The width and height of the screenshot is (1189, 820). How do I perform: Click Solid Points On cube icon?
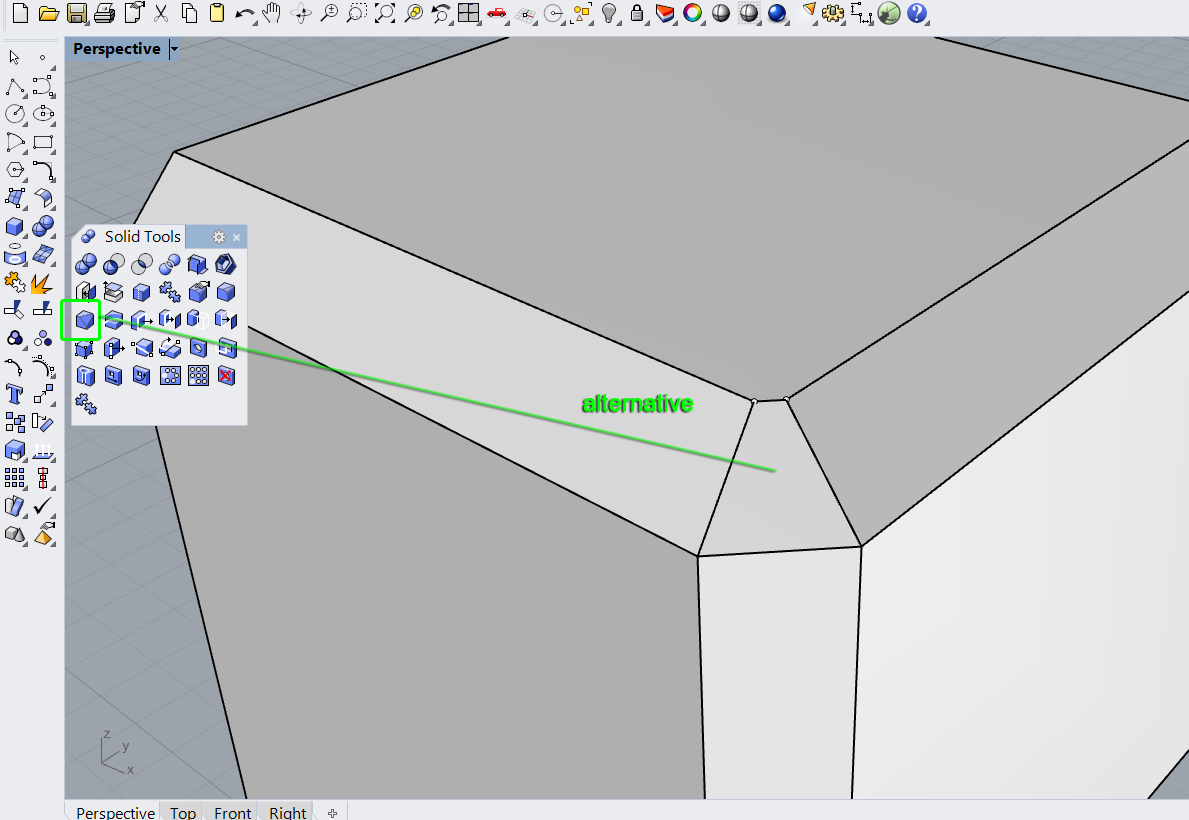pos(85,348)
